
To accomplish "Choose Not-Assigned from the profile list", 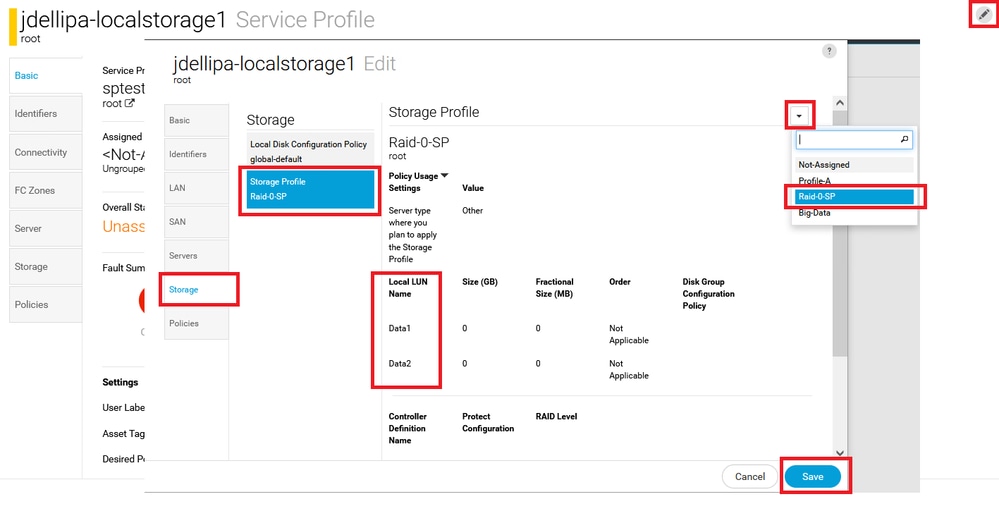I will [854, 164].
